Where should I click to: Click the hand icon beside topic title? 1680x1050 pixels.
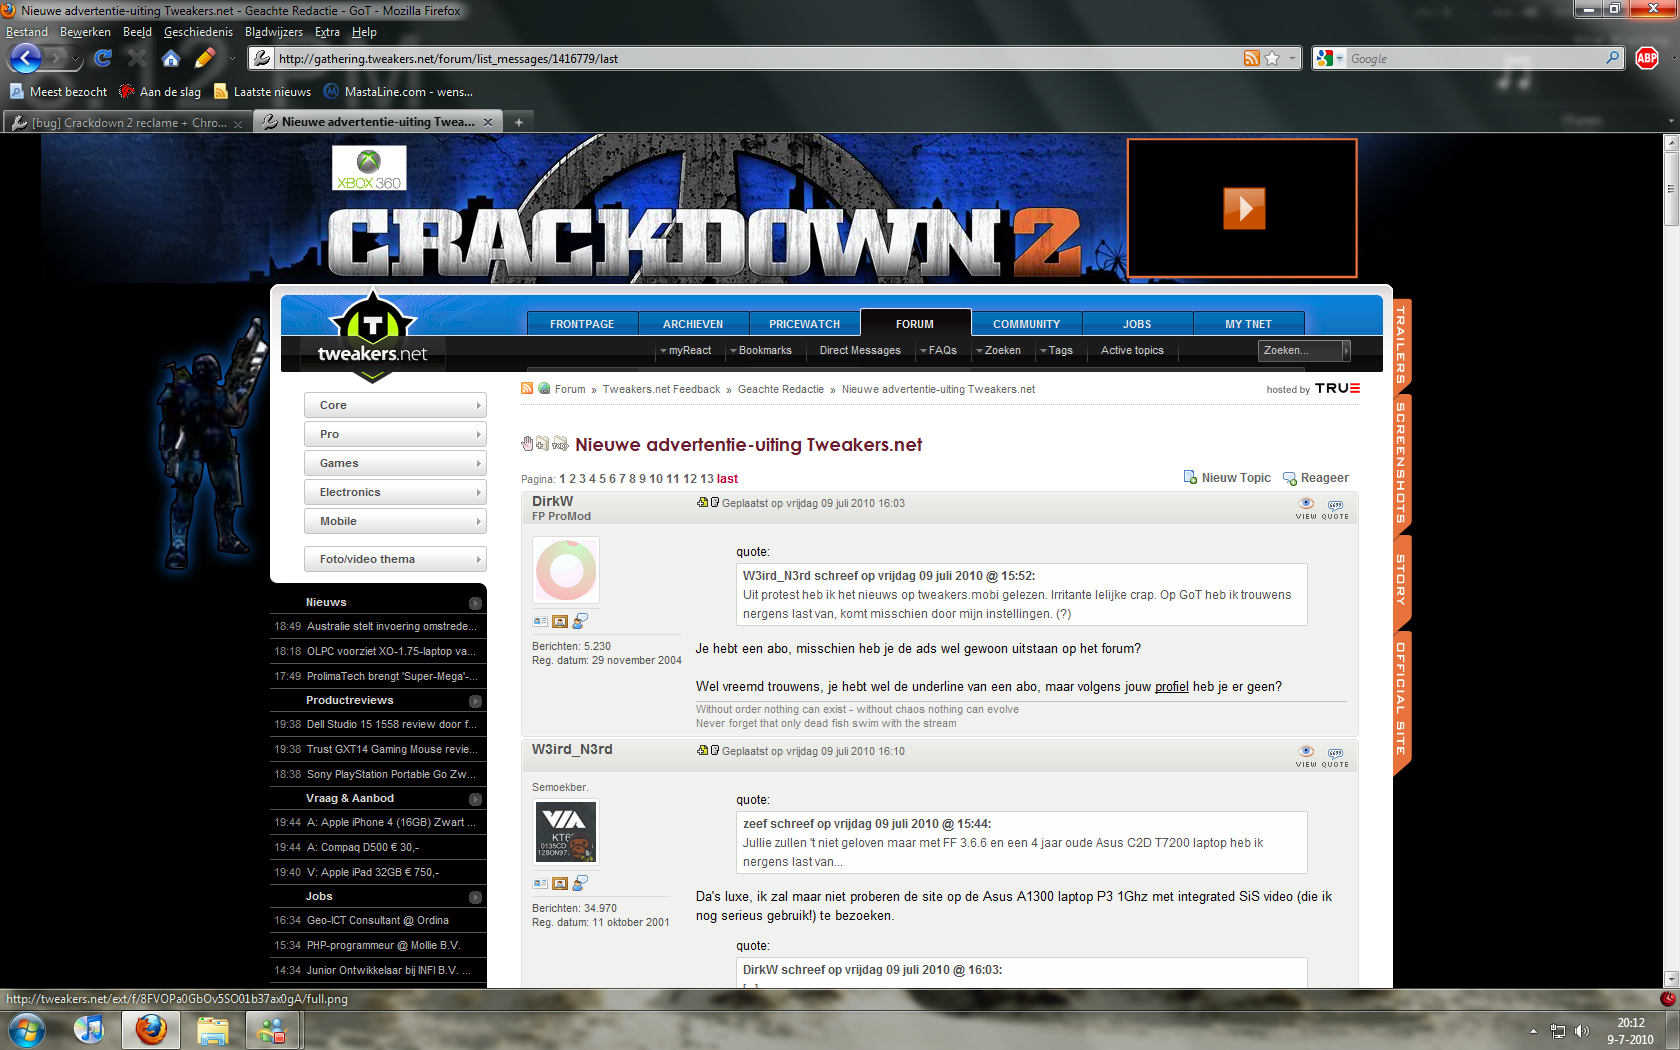528,443
